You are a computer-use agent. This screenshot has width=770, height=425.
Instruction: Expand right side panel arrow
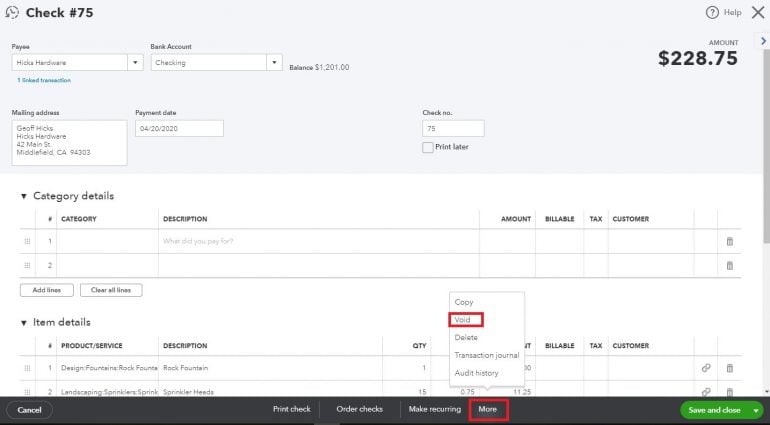(x=763, y=40)
